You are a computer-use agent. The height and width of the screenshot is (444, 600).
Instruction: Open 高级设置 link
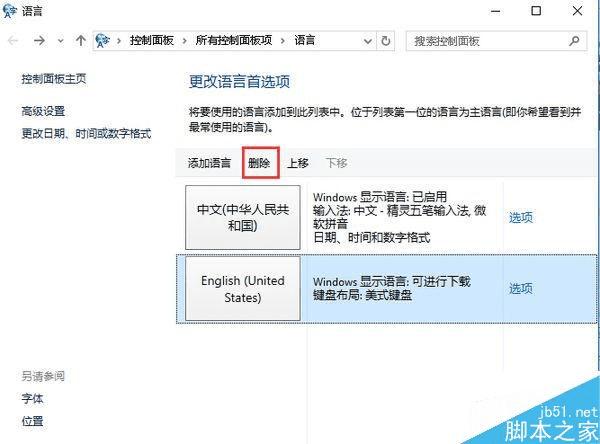pos(43,111)
